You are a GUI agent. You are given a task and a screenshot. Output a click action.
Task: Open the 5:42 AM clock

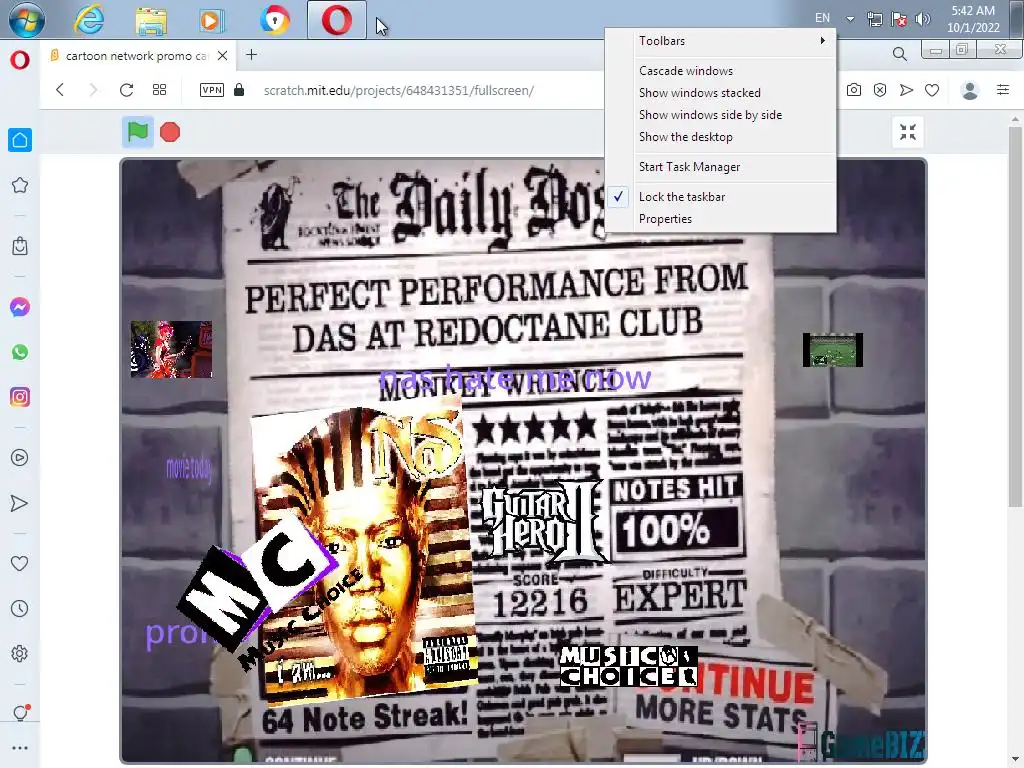click(x=973, y=19)
